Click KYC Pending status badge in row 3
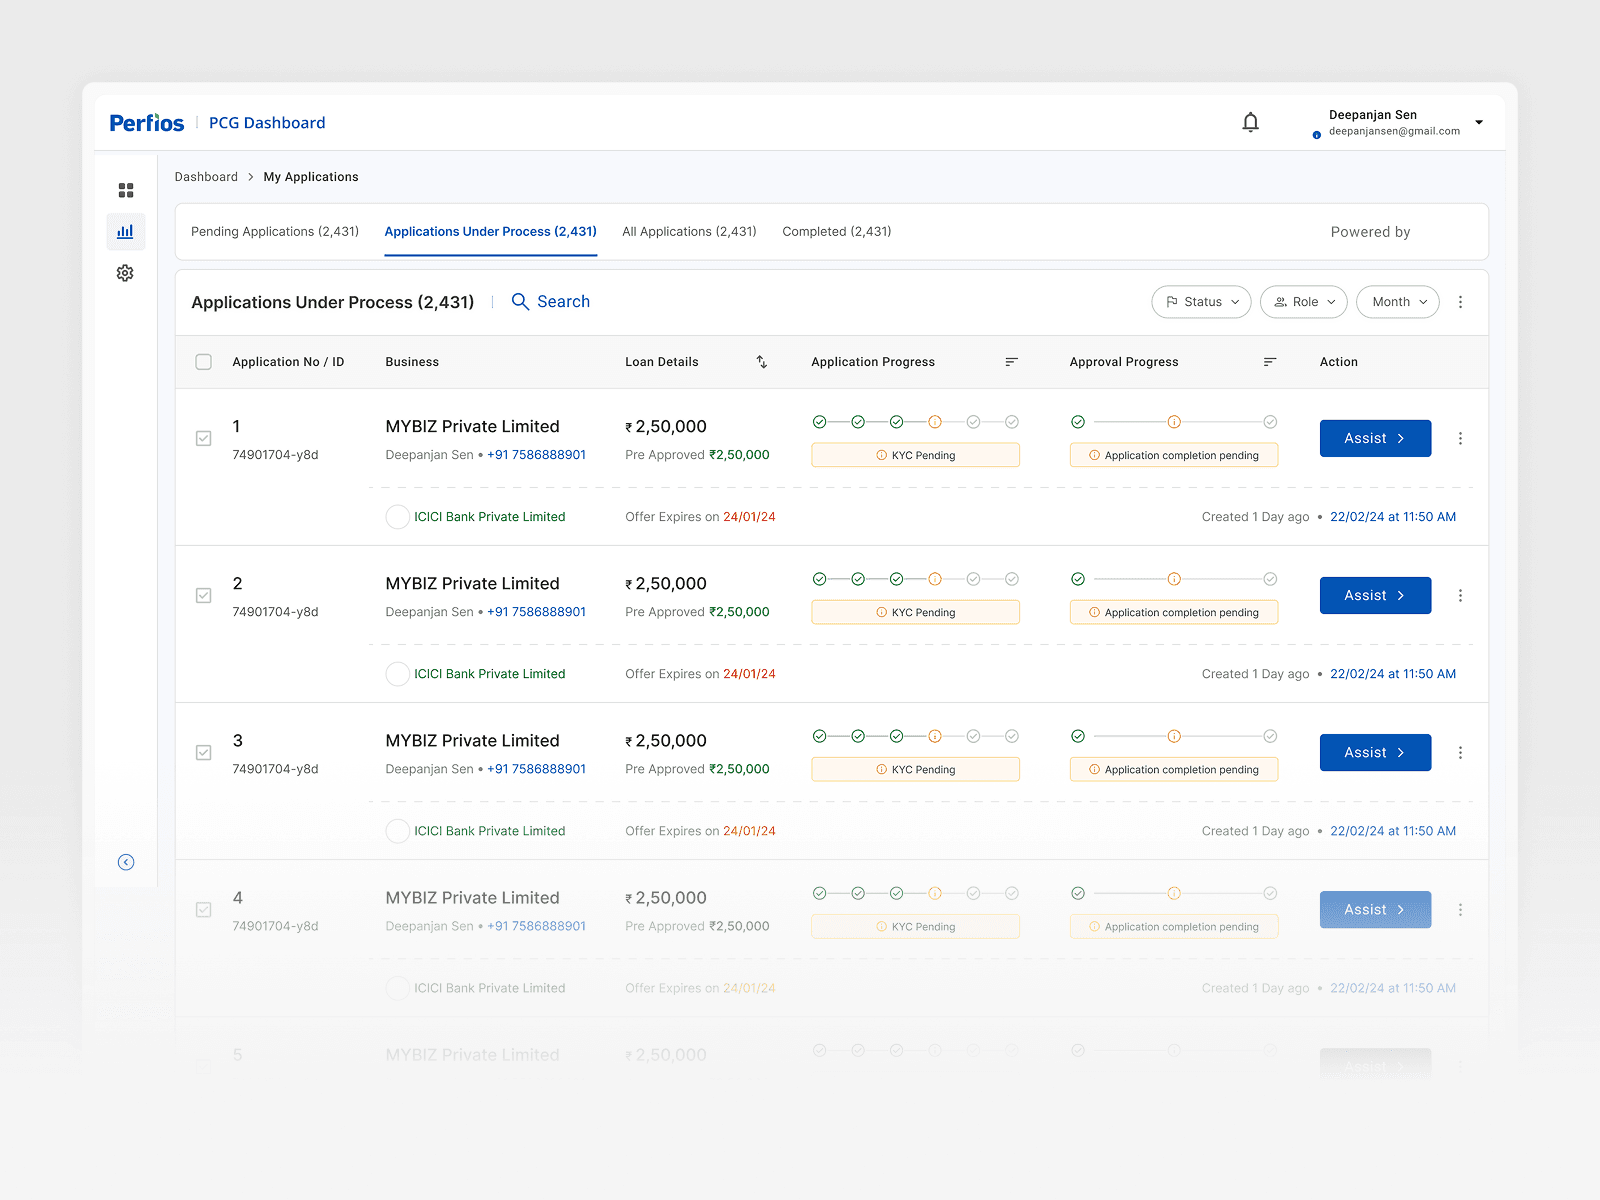 point(916,769)
